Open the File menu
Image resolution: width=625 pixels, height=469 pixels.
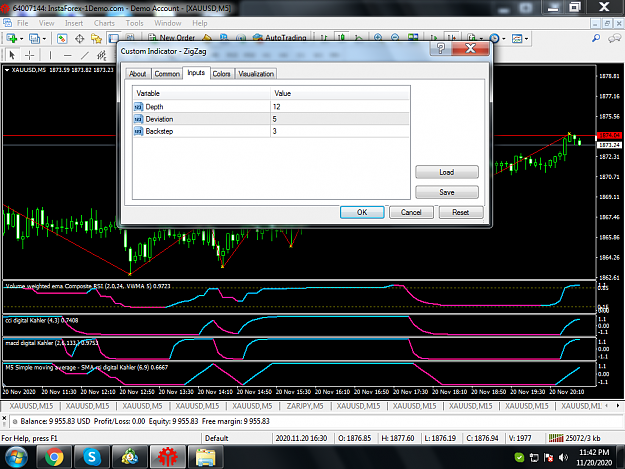(22, 23)
